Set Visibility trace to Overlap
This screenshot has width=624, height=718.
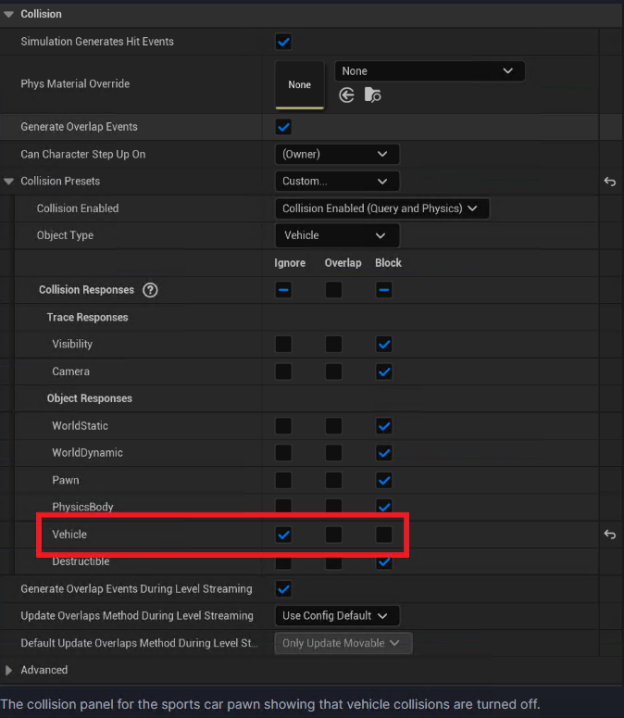click(333, 344)
